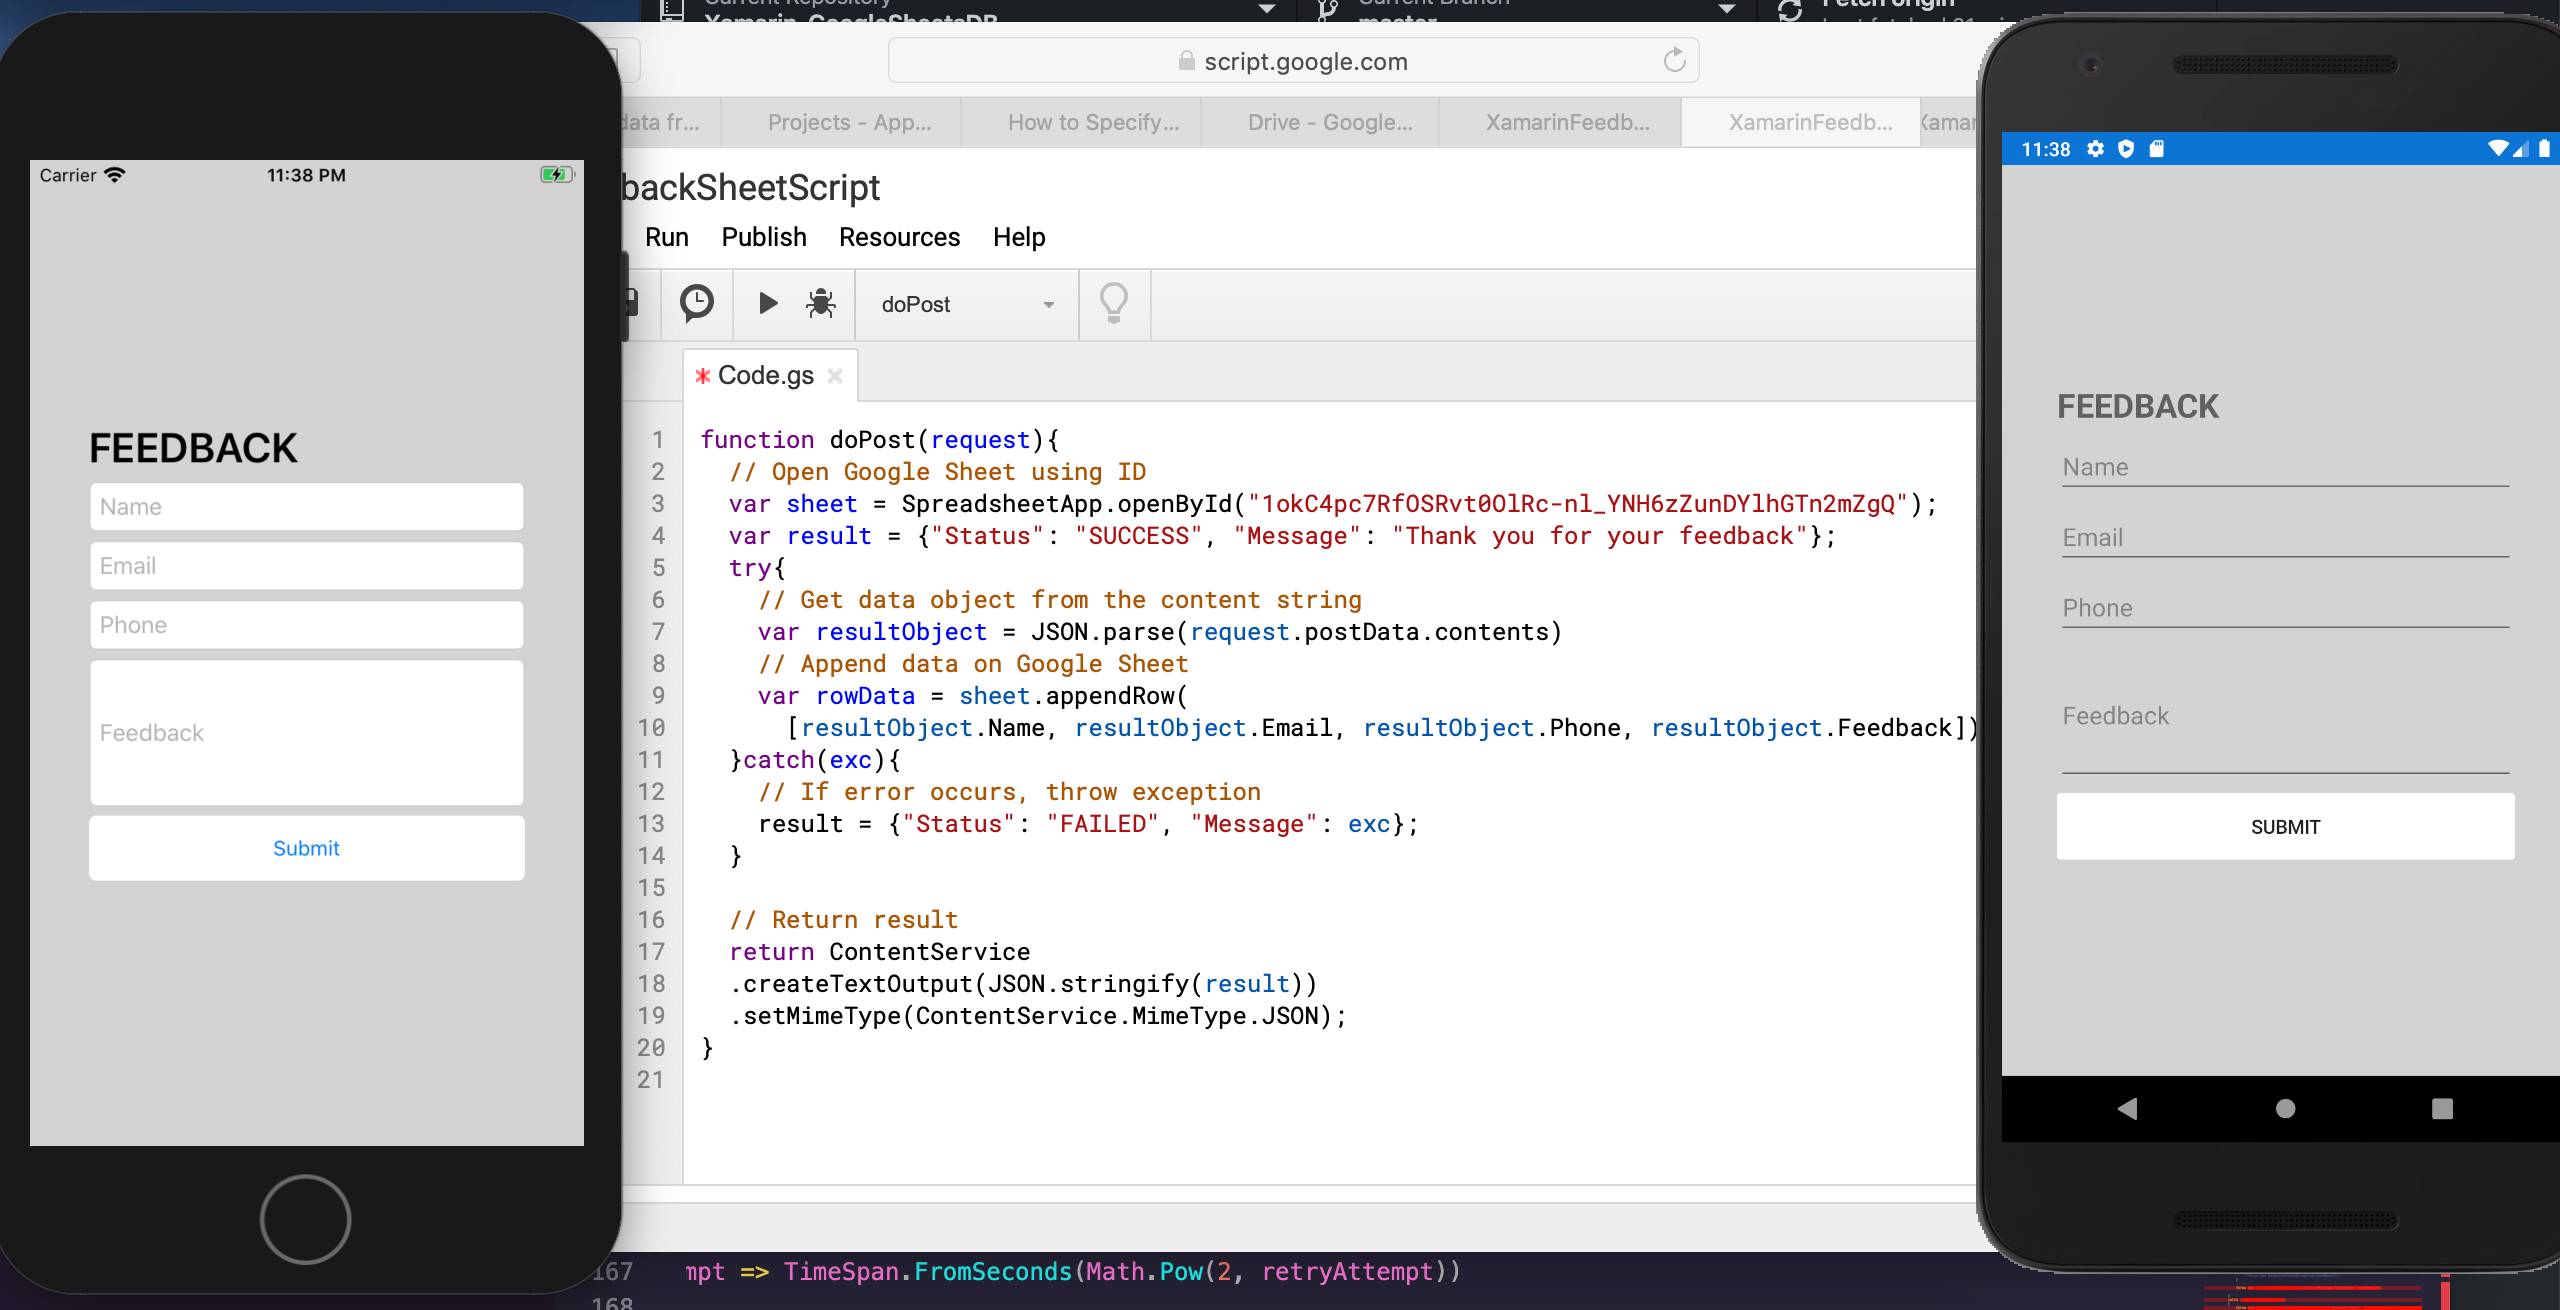Click the Name input field on iOS

pos(306,506)
